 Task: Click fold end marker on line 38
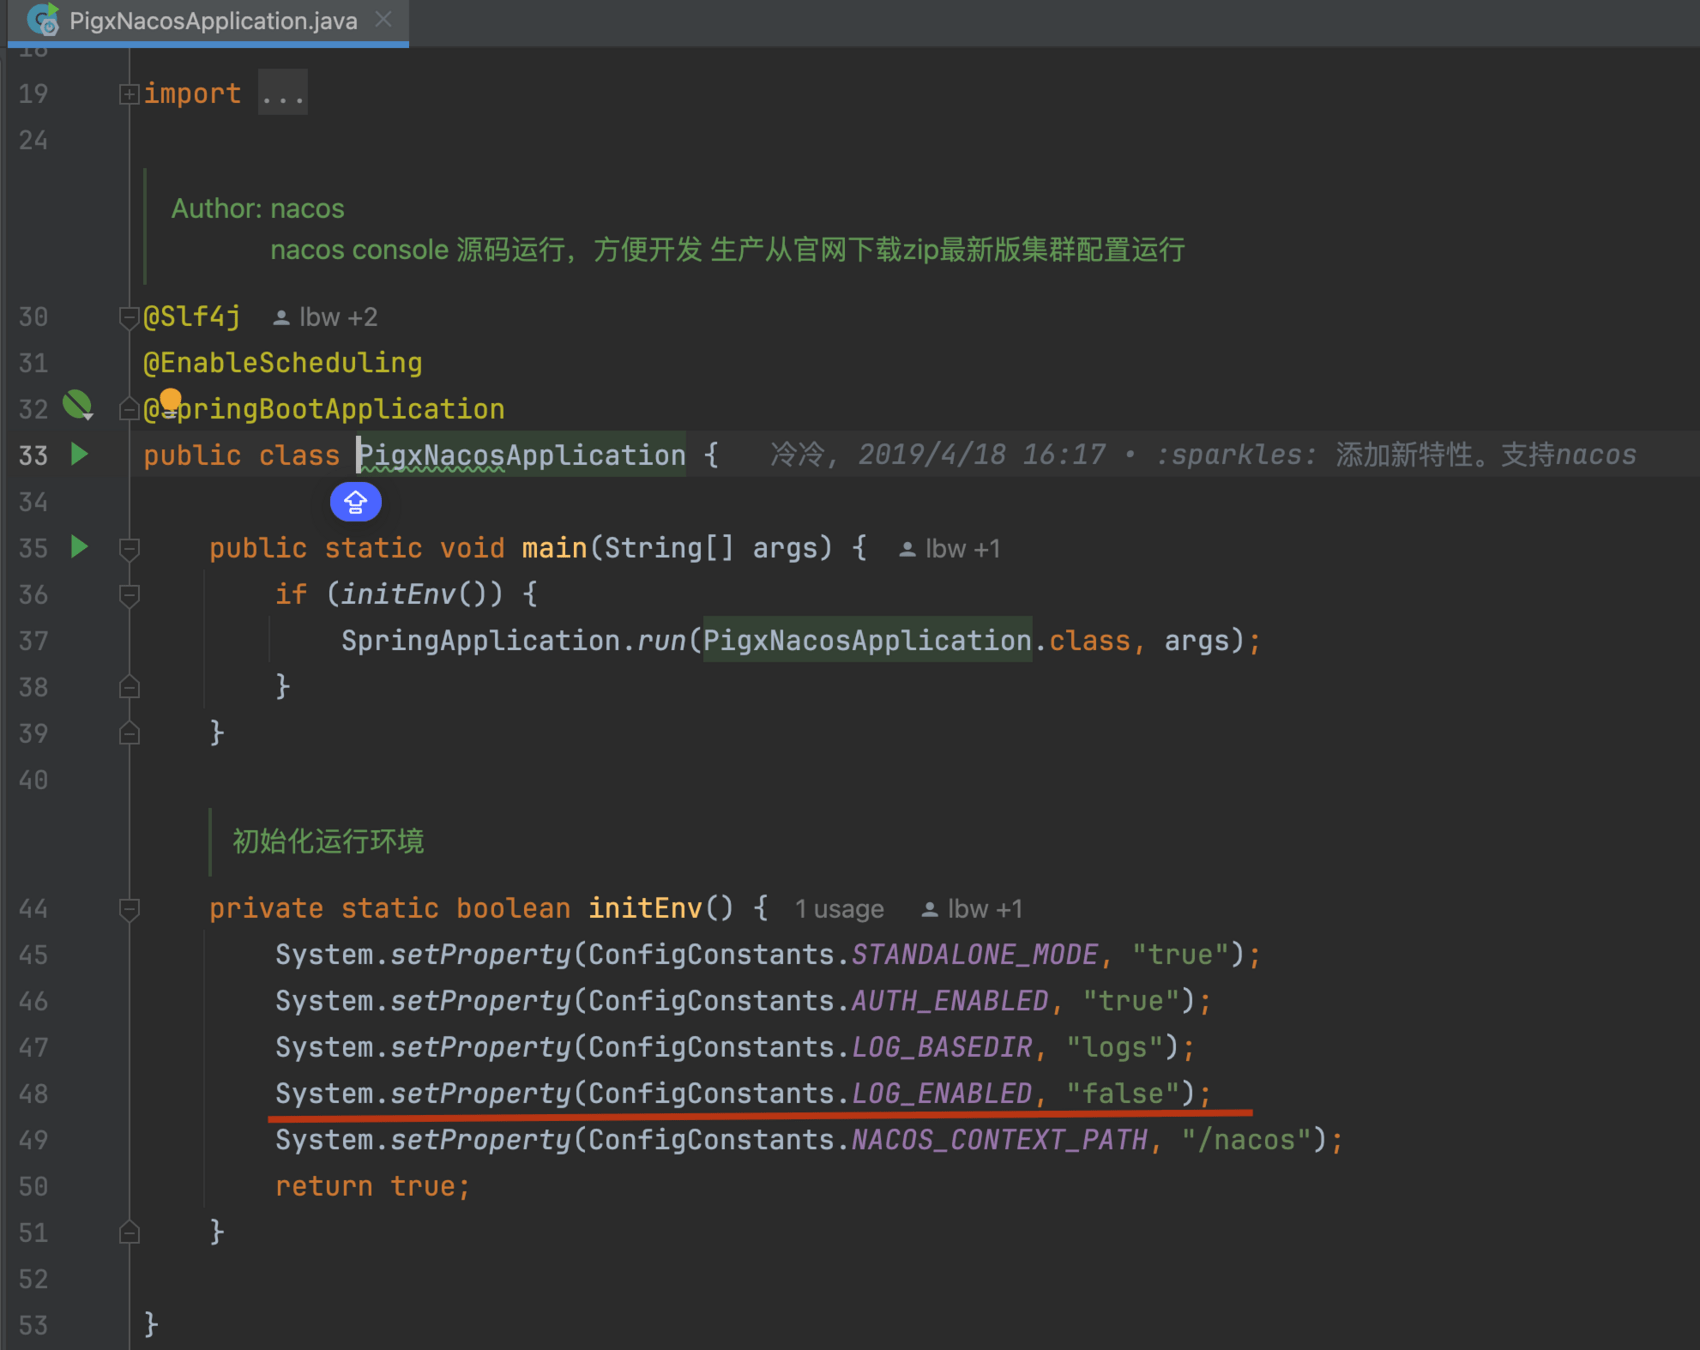129,687
